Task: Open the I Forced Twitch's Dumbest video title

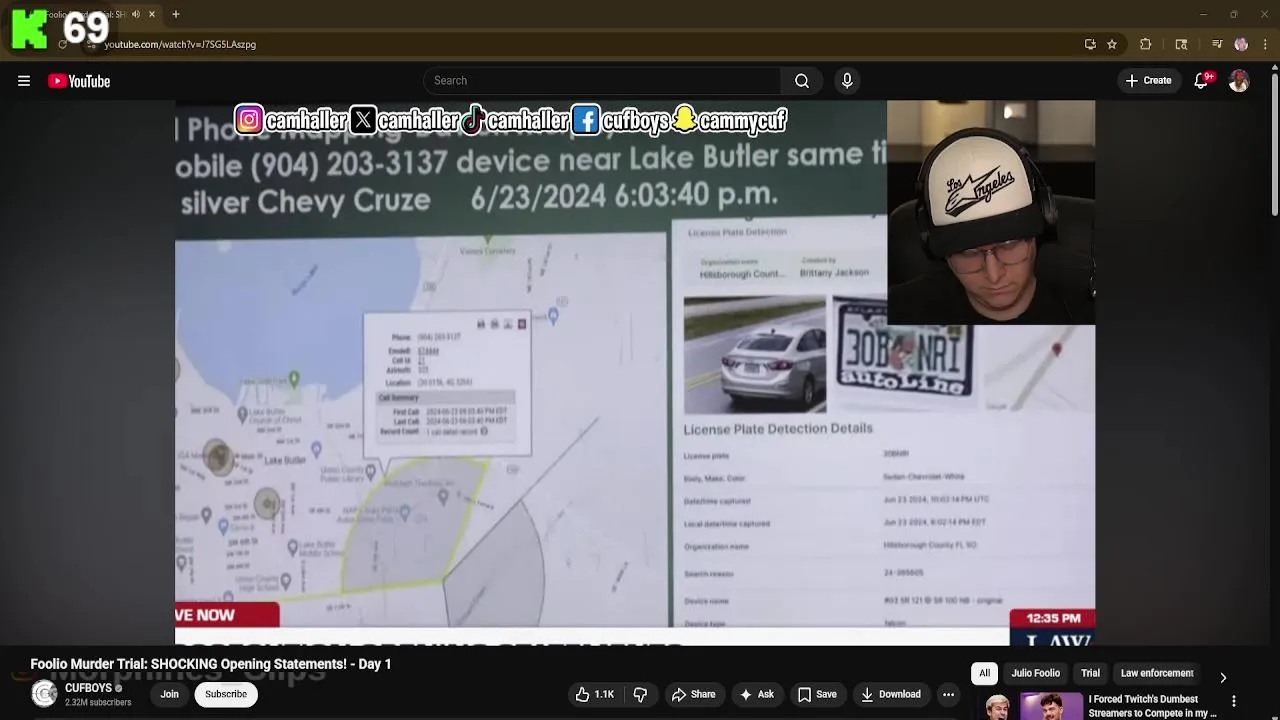Action: pyautogui.click(x=1151, y=706)
